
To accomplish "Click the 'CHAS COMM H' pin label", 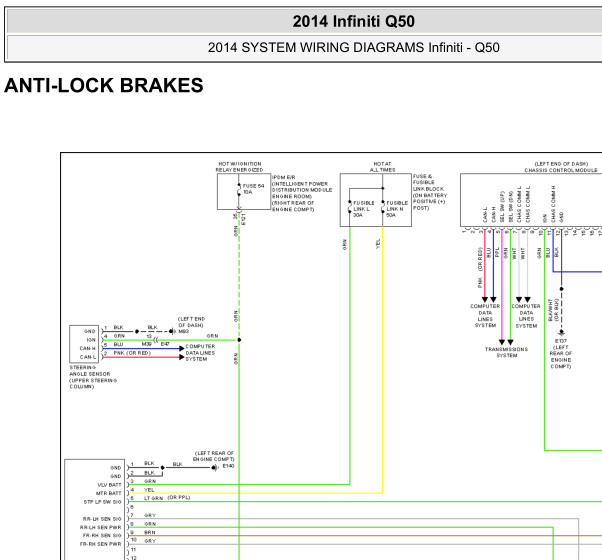I will [x=553, y=204].
